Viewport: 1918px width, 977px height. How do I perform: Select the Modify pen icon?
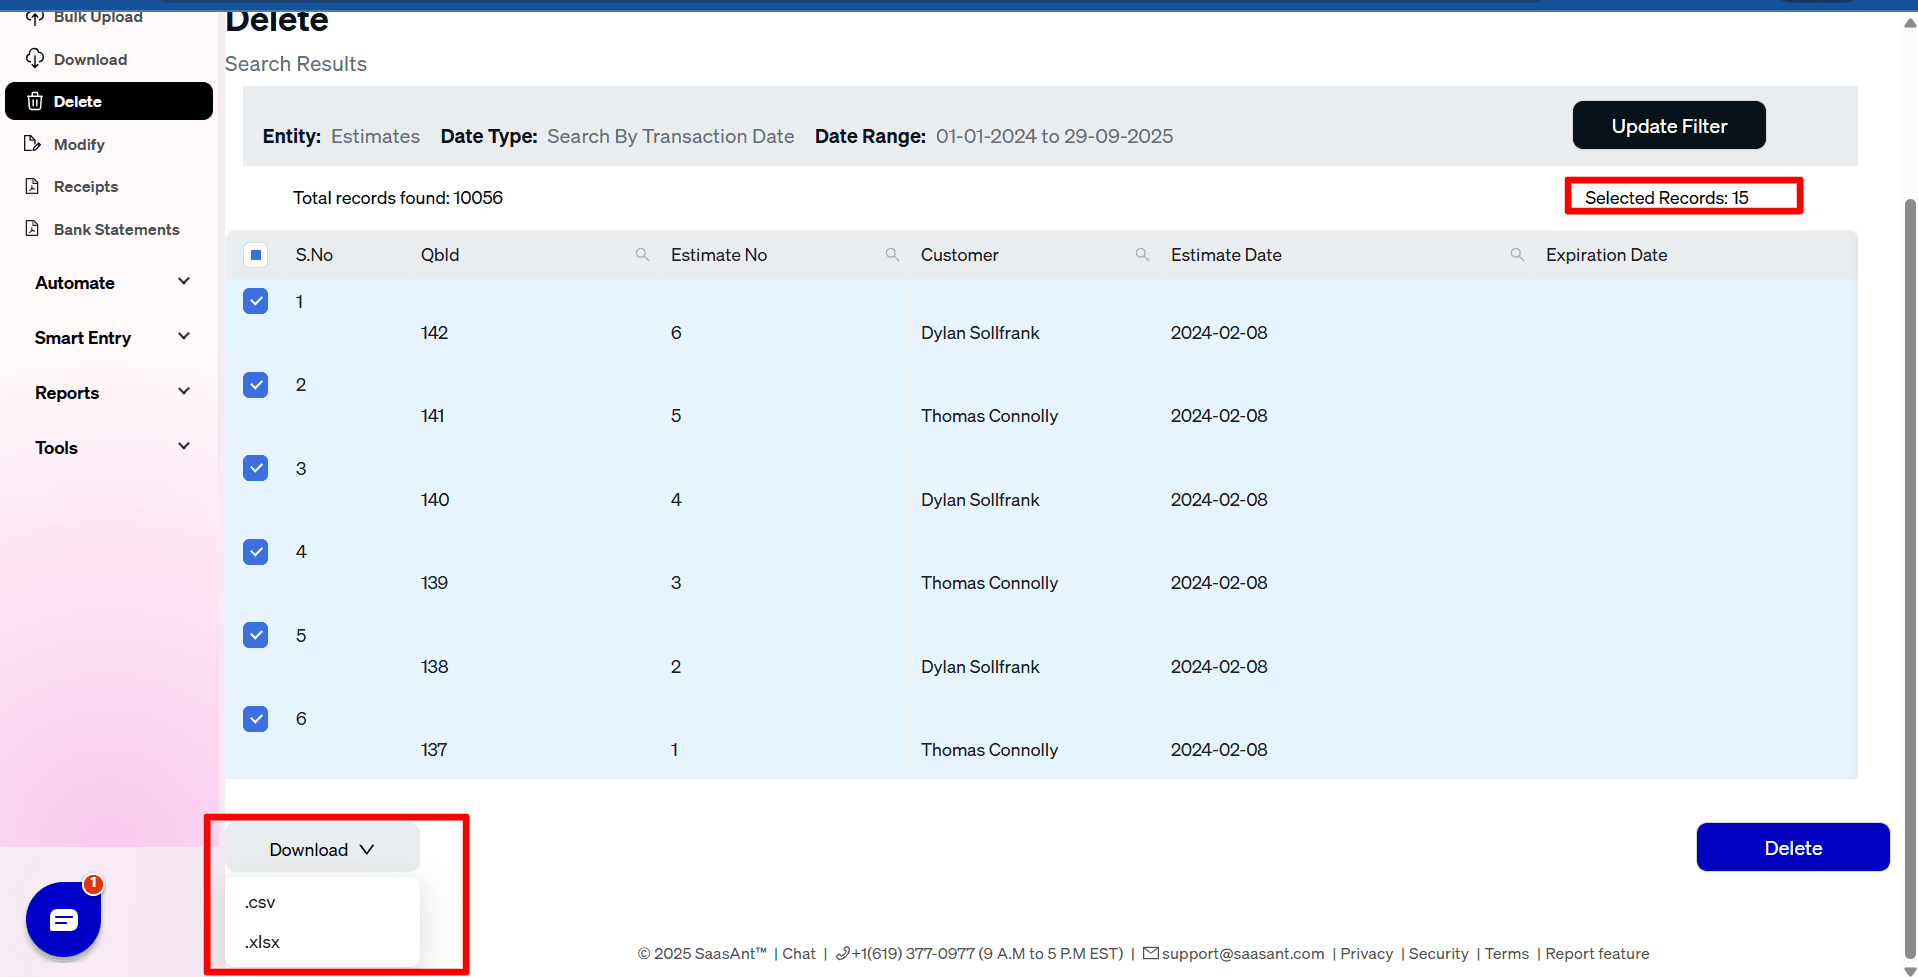pos(33,144)
